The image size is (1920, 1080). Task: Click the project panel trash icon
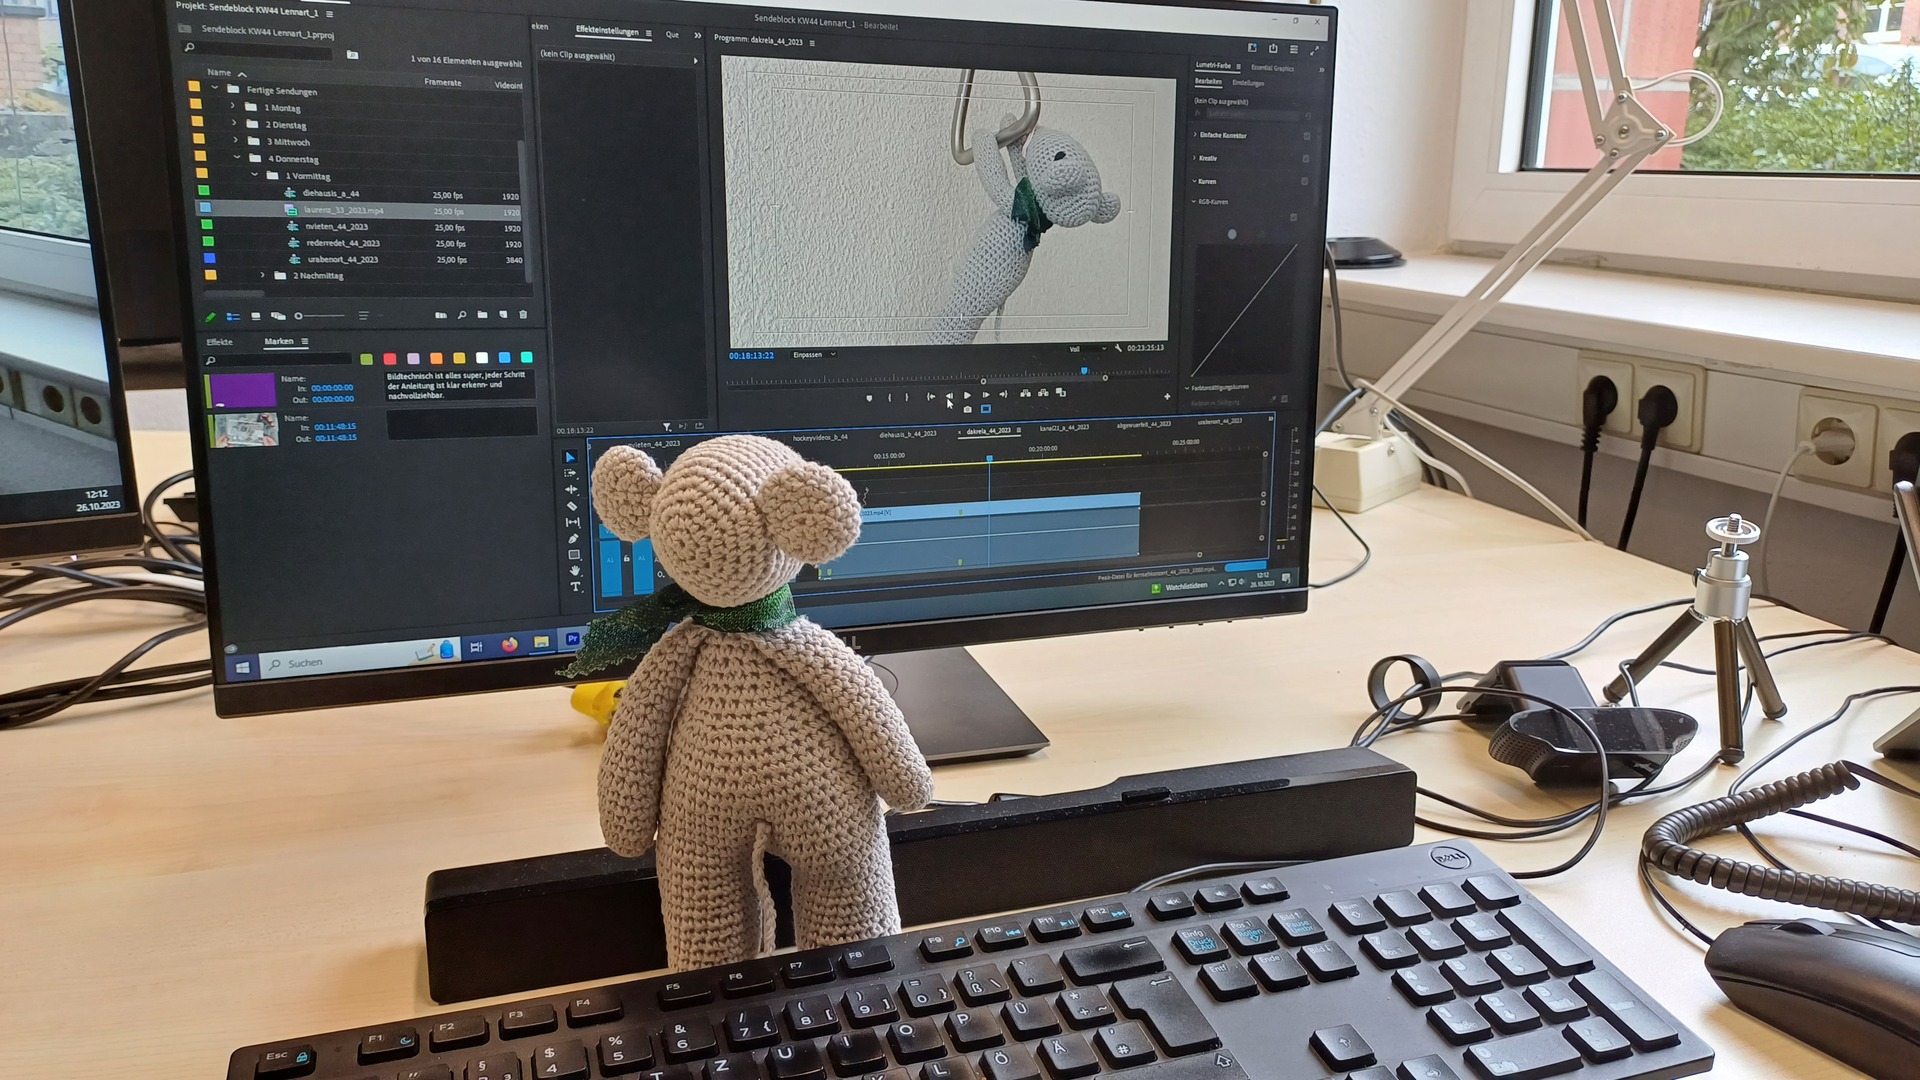click(523, 315)
